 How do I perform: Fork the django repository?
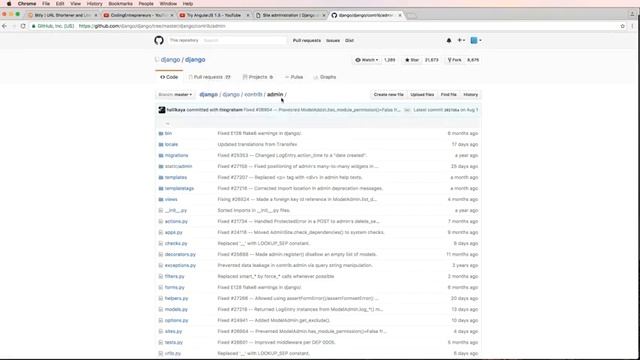454,60
